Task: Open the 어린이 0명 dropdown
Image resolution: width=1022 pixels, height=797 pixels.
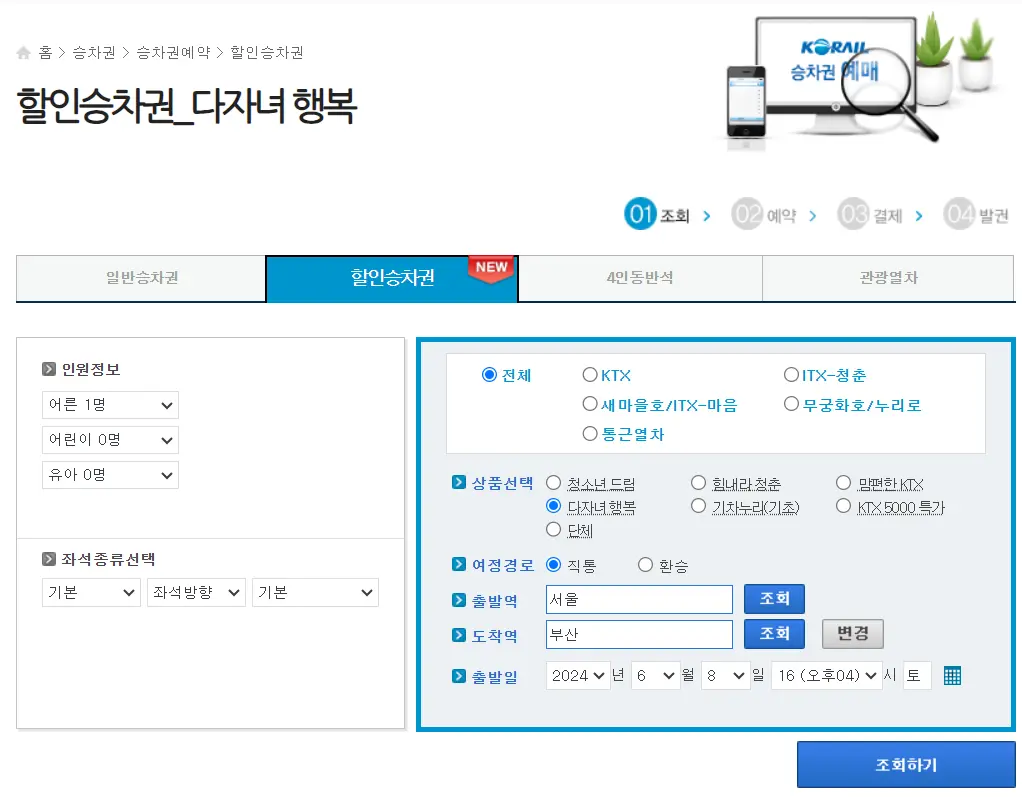Action: 110,440
